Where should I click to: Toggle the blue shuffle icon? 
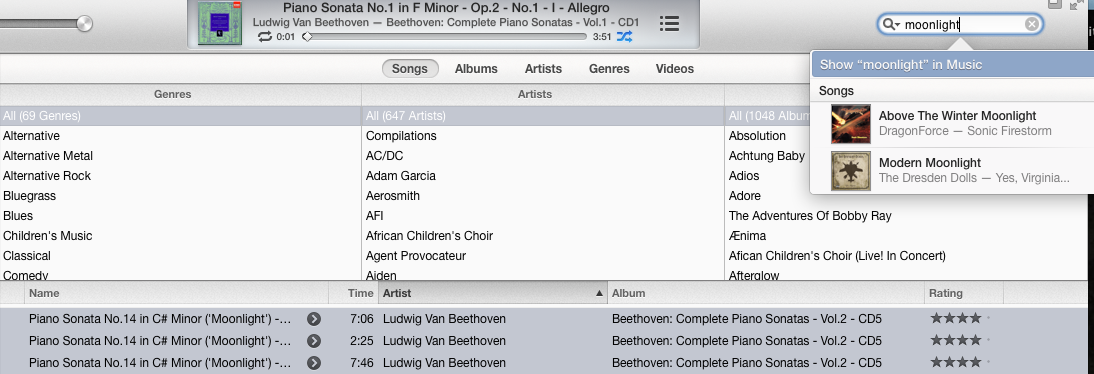(624, 37)
